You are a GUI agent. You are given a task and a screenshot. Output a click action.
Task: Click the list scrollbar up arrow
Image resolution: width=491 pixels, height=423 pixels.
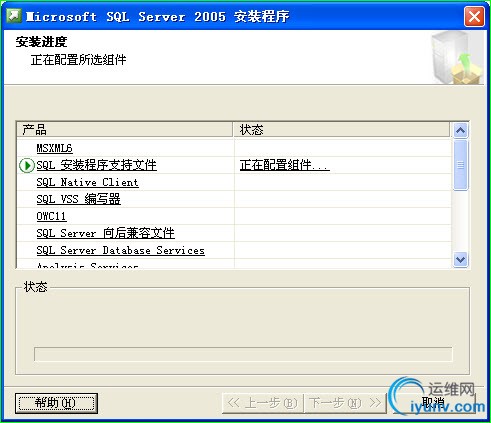pos(460,130)
